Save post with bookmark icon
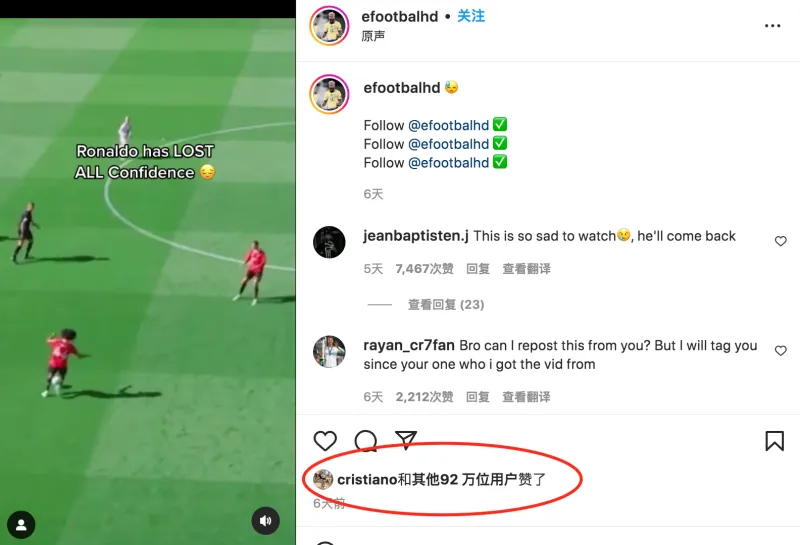Viewport: 800px width, 545px height. (x=774, y=441)
